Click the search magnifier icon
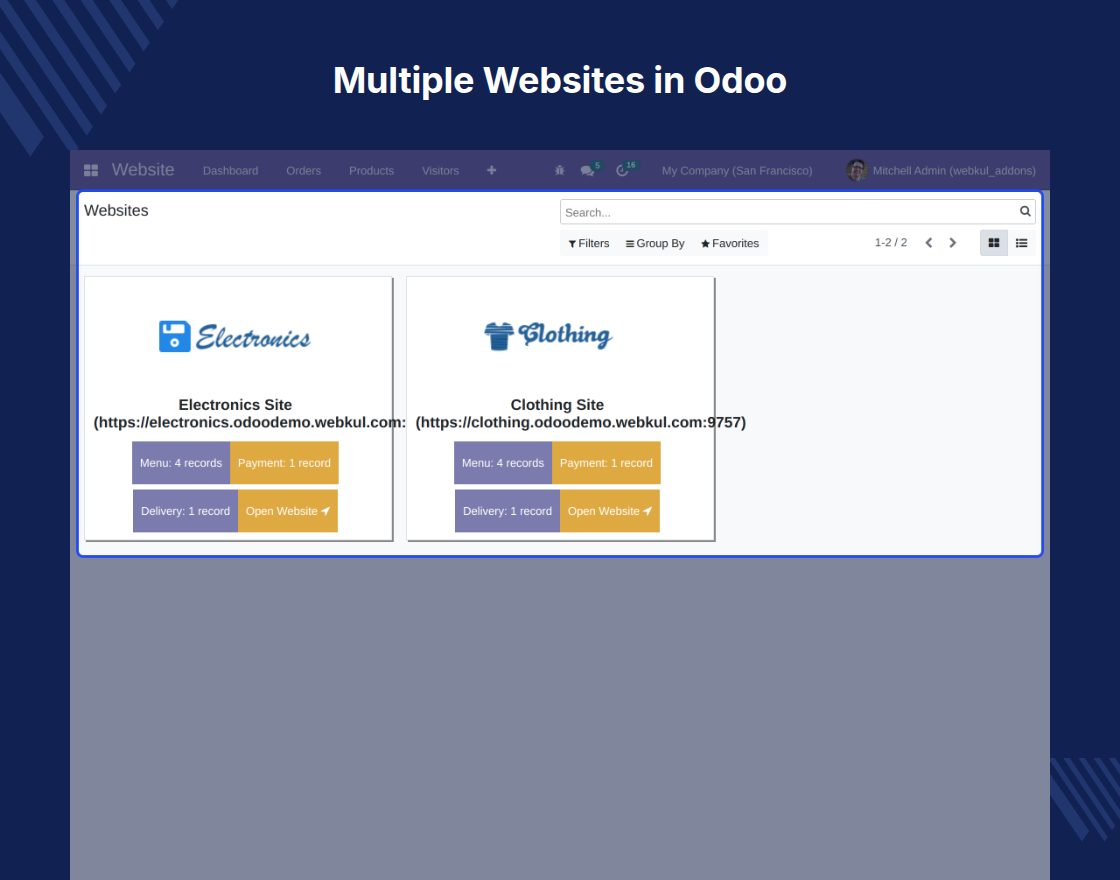 point(1025,211)
